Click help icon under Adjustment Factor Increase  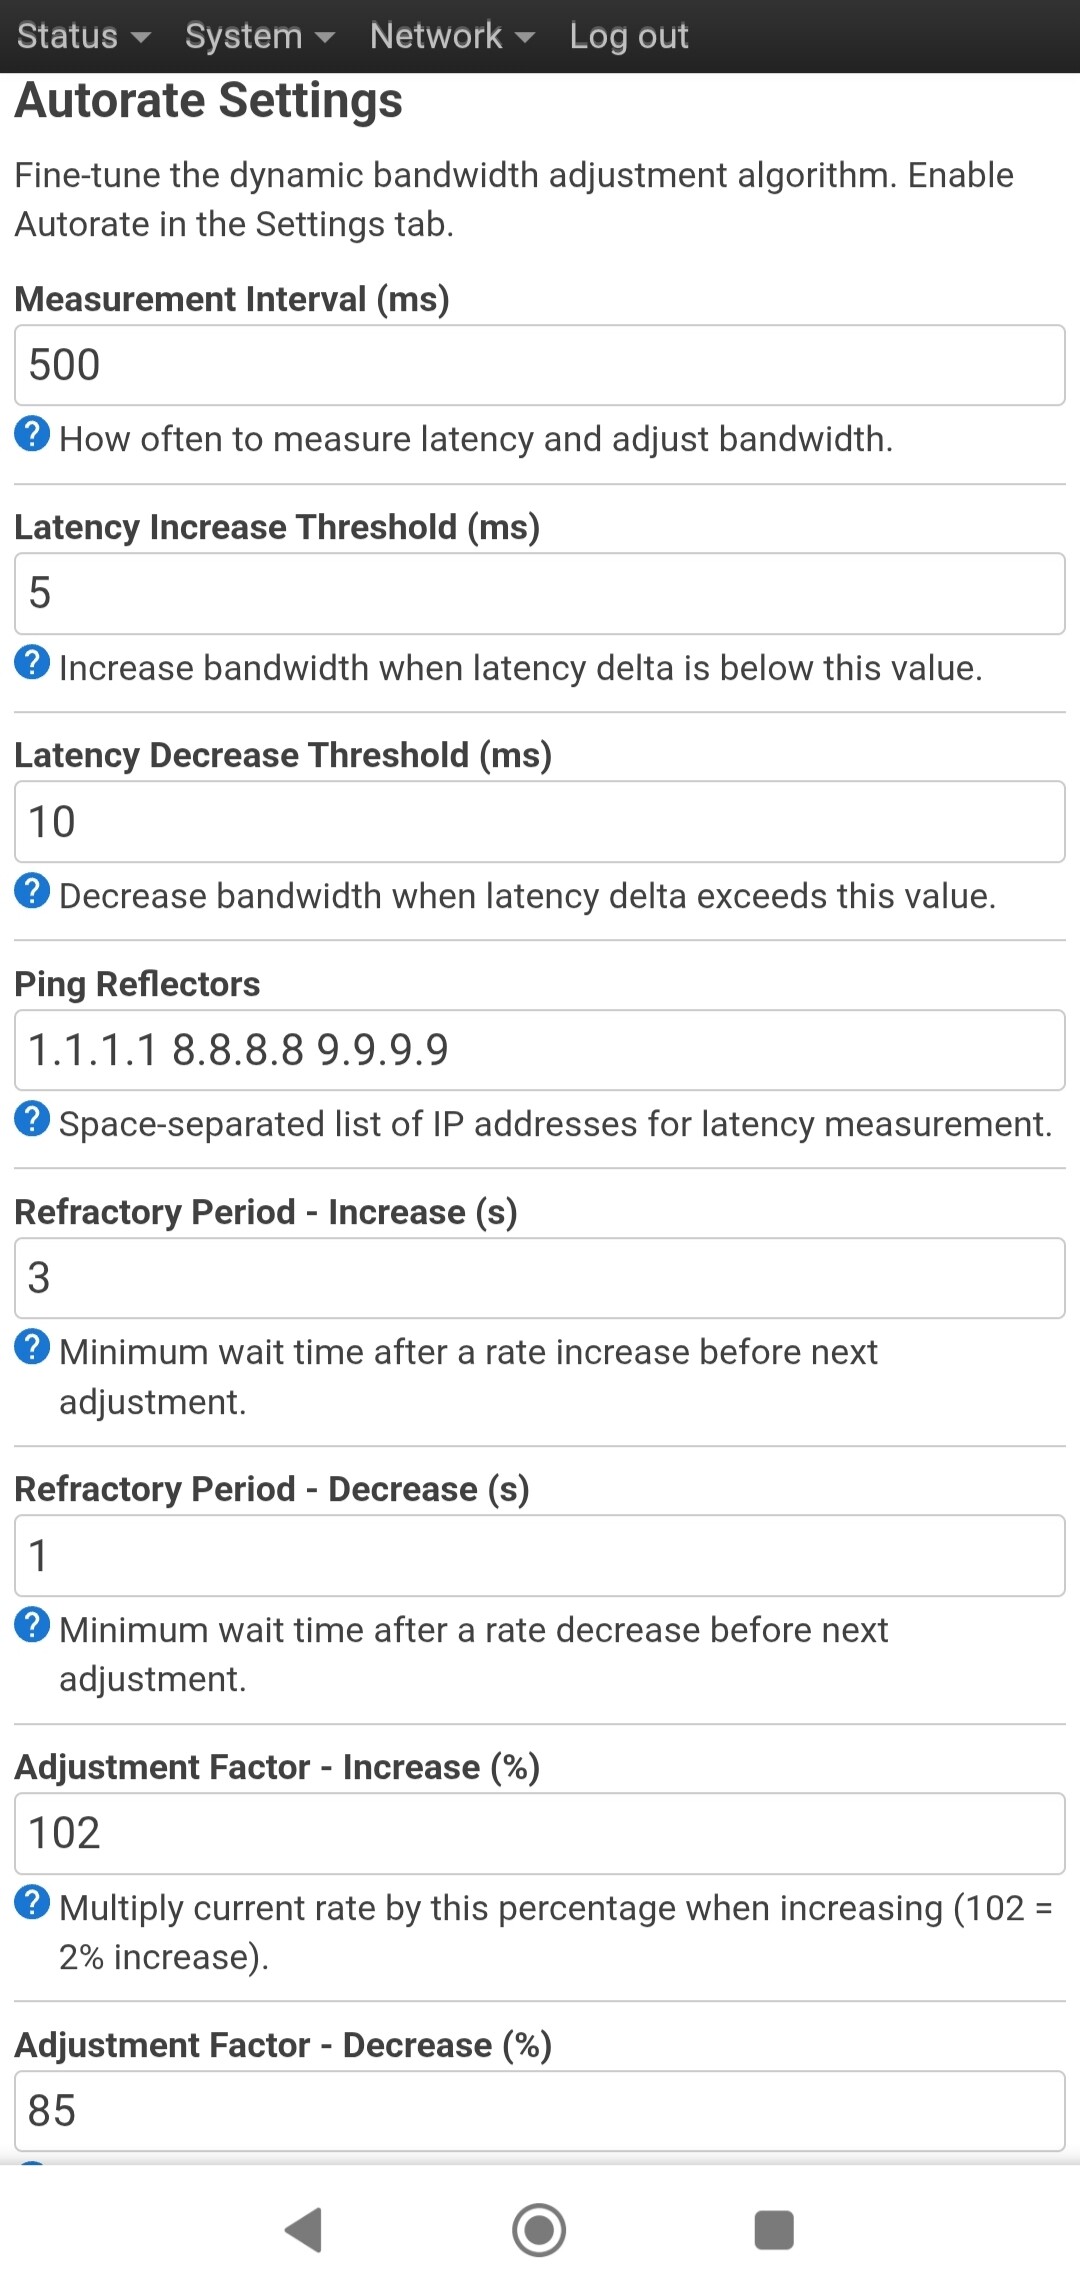pyautogui.click(x=32, y=1903)
